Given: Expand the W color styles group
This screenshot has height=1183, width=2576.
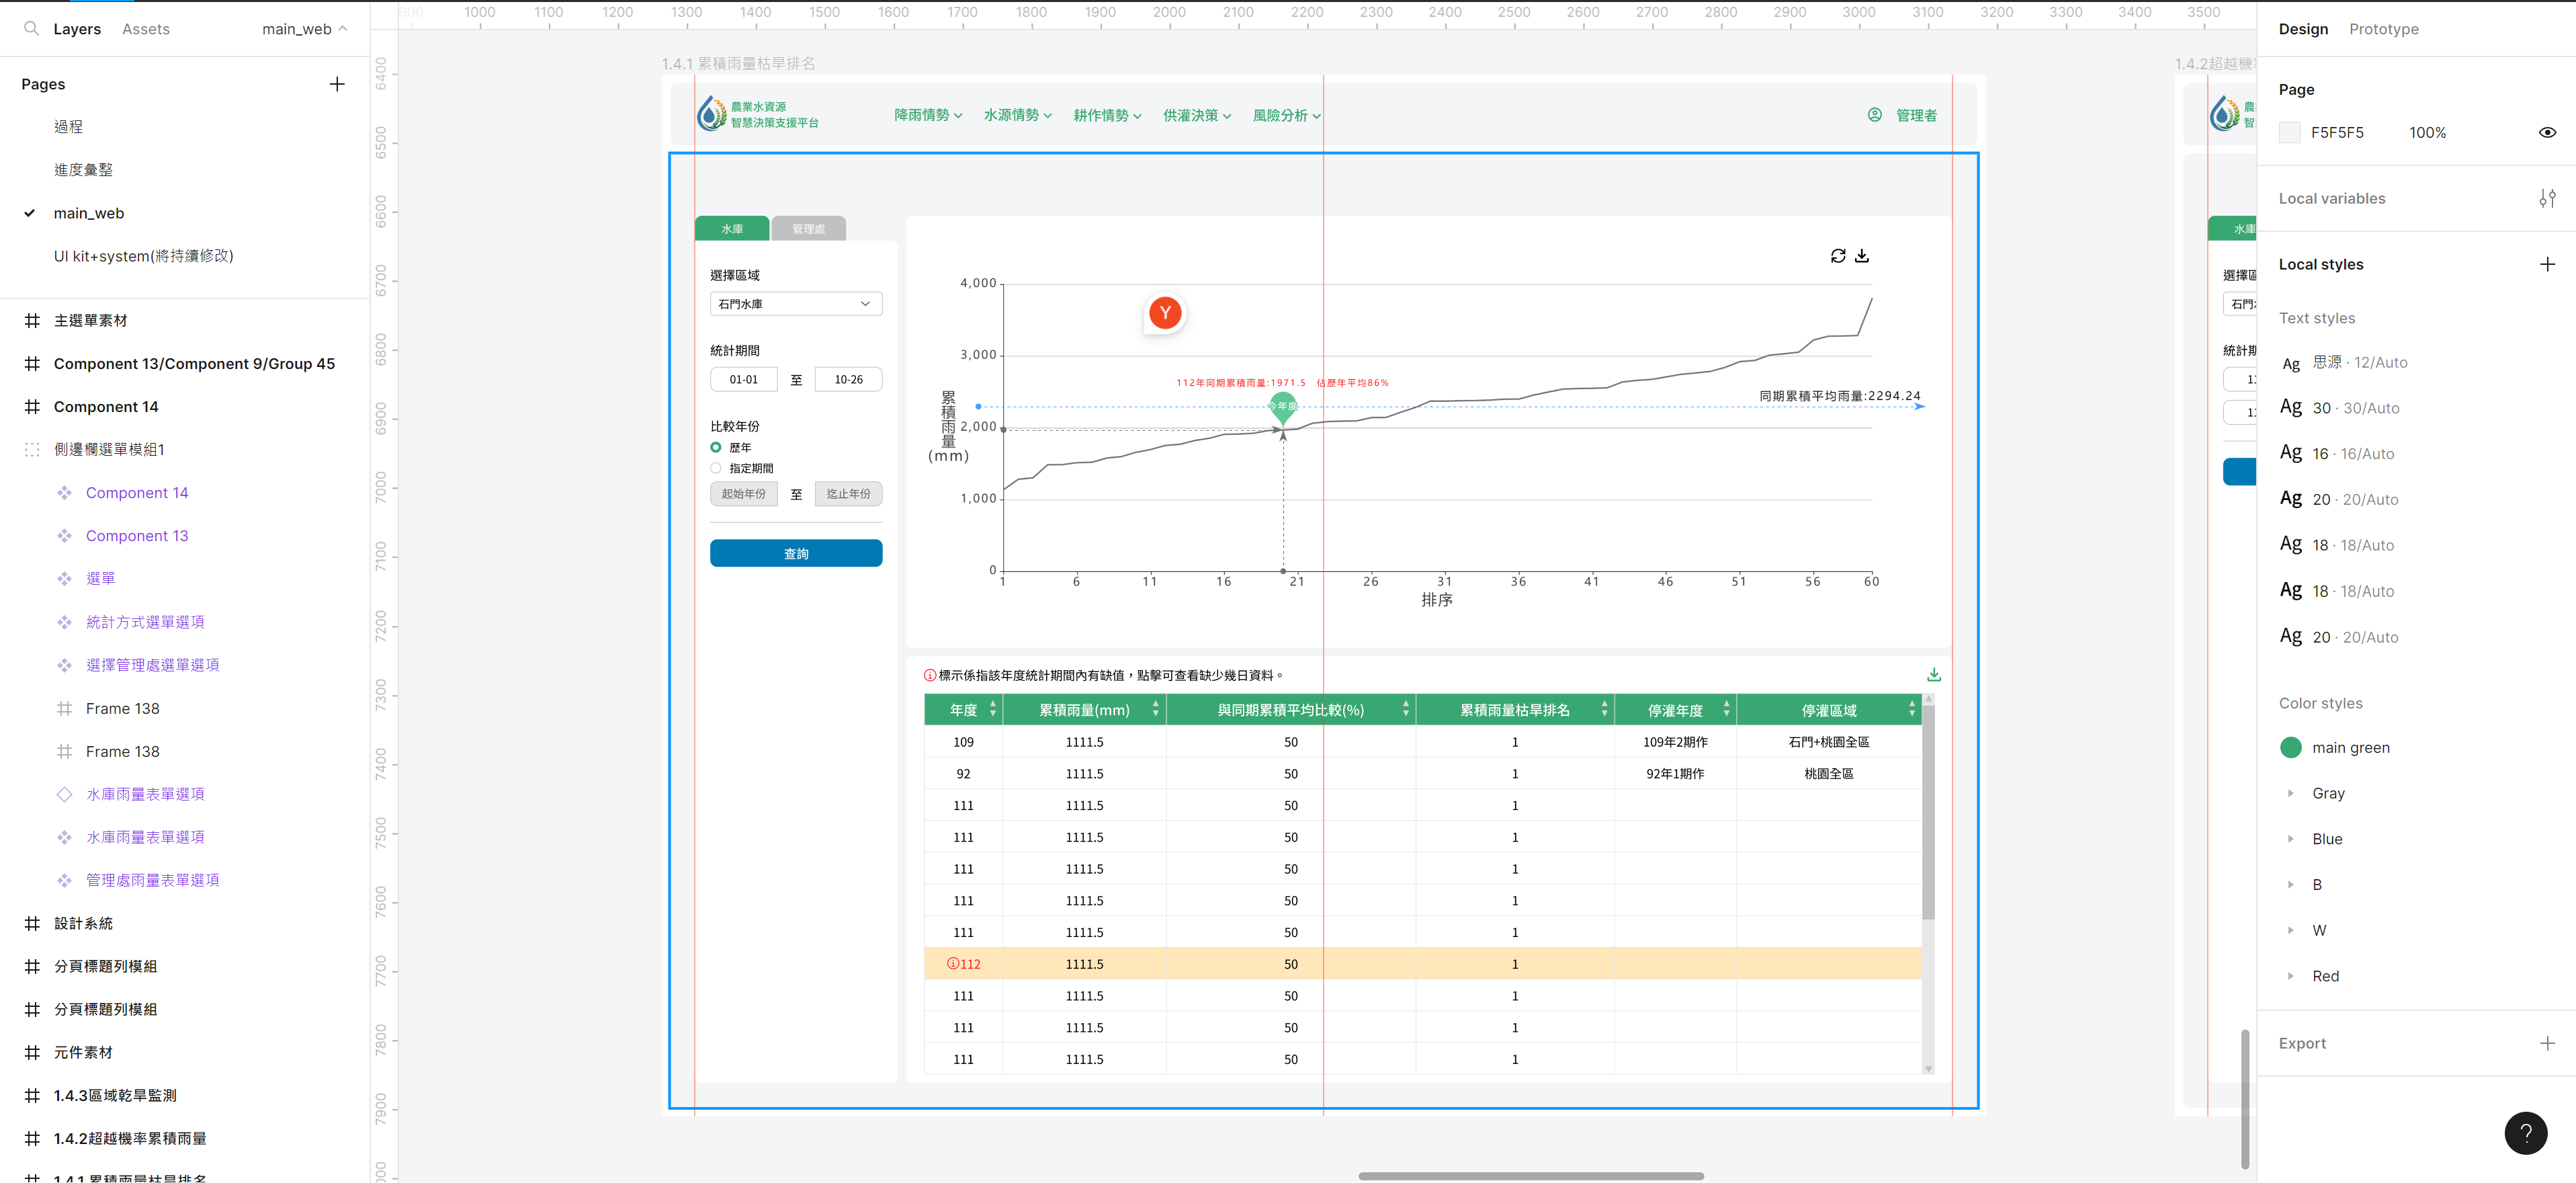Looking at the screenshot, I should pos(2290,930).
